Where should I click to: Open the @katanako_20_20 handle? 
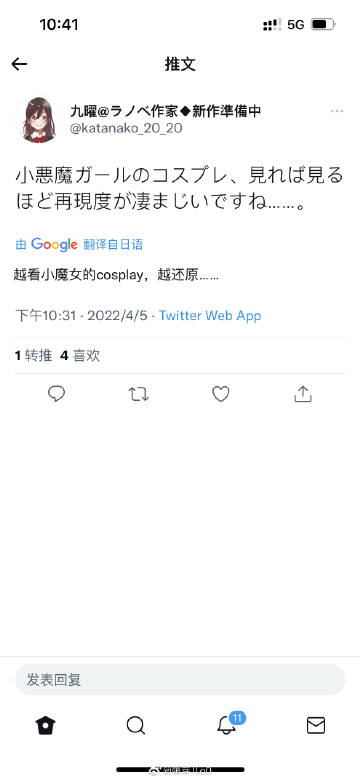126,128
